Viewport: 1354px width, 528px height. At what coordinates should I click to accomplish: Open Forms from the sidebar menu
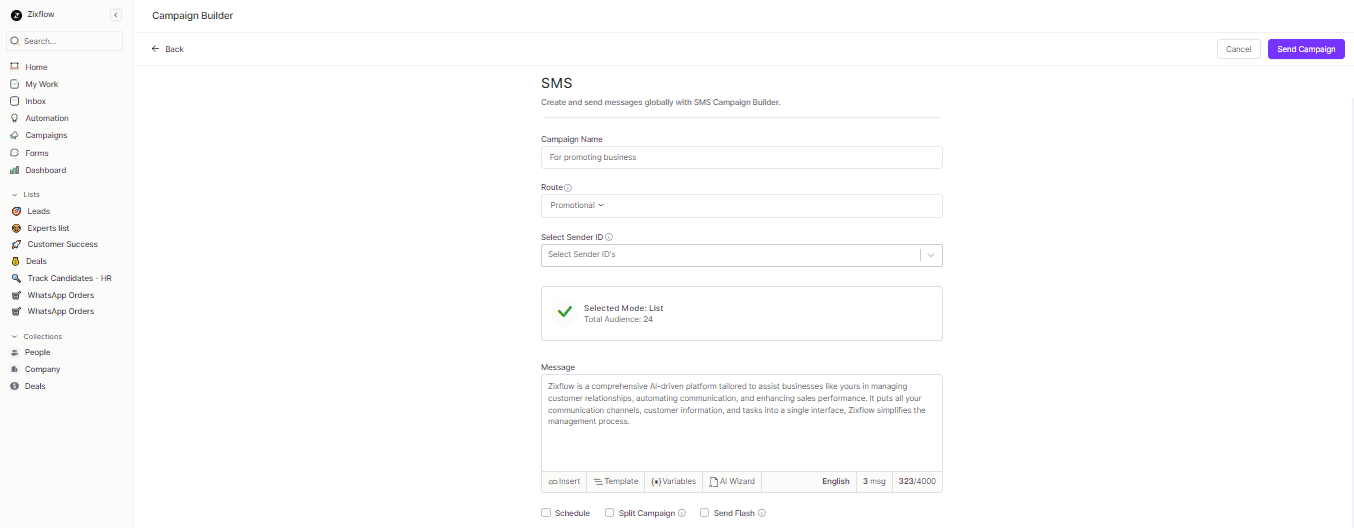click(x=36, y=153)
